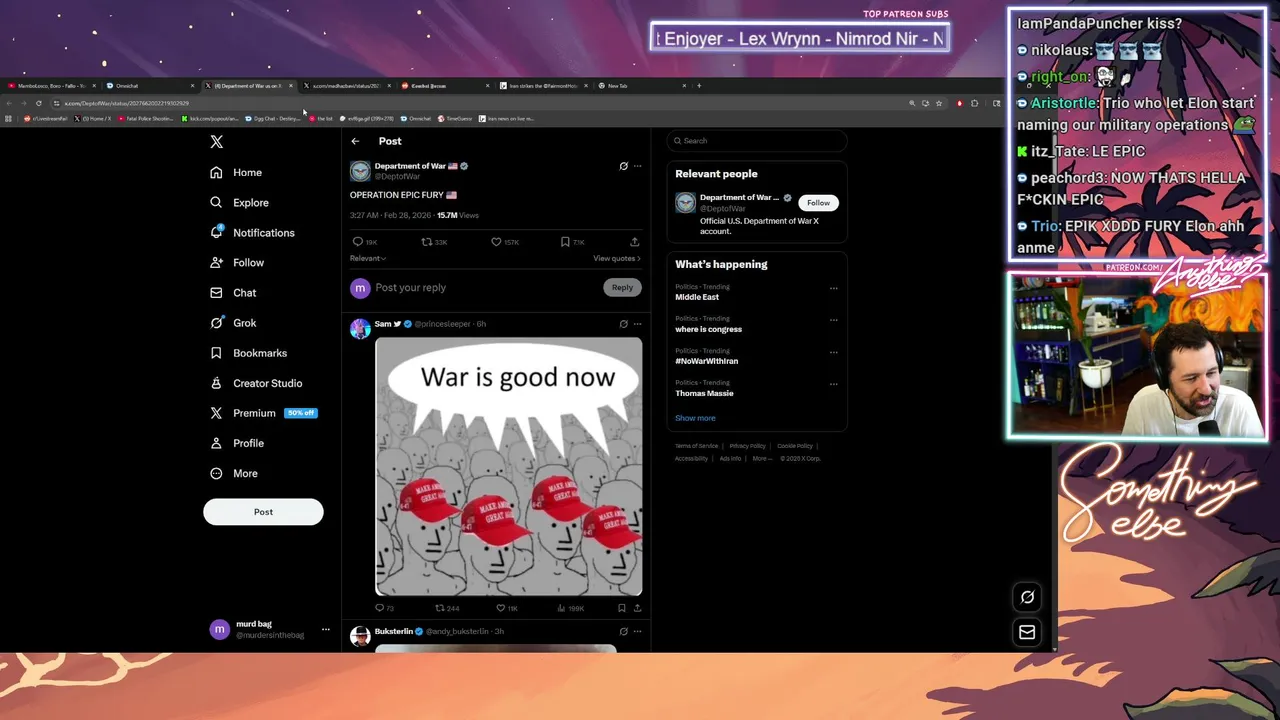Open the TimeGuessr bookmark
1280x720 pixels.
pyautogui.click(x=455, y=118)
